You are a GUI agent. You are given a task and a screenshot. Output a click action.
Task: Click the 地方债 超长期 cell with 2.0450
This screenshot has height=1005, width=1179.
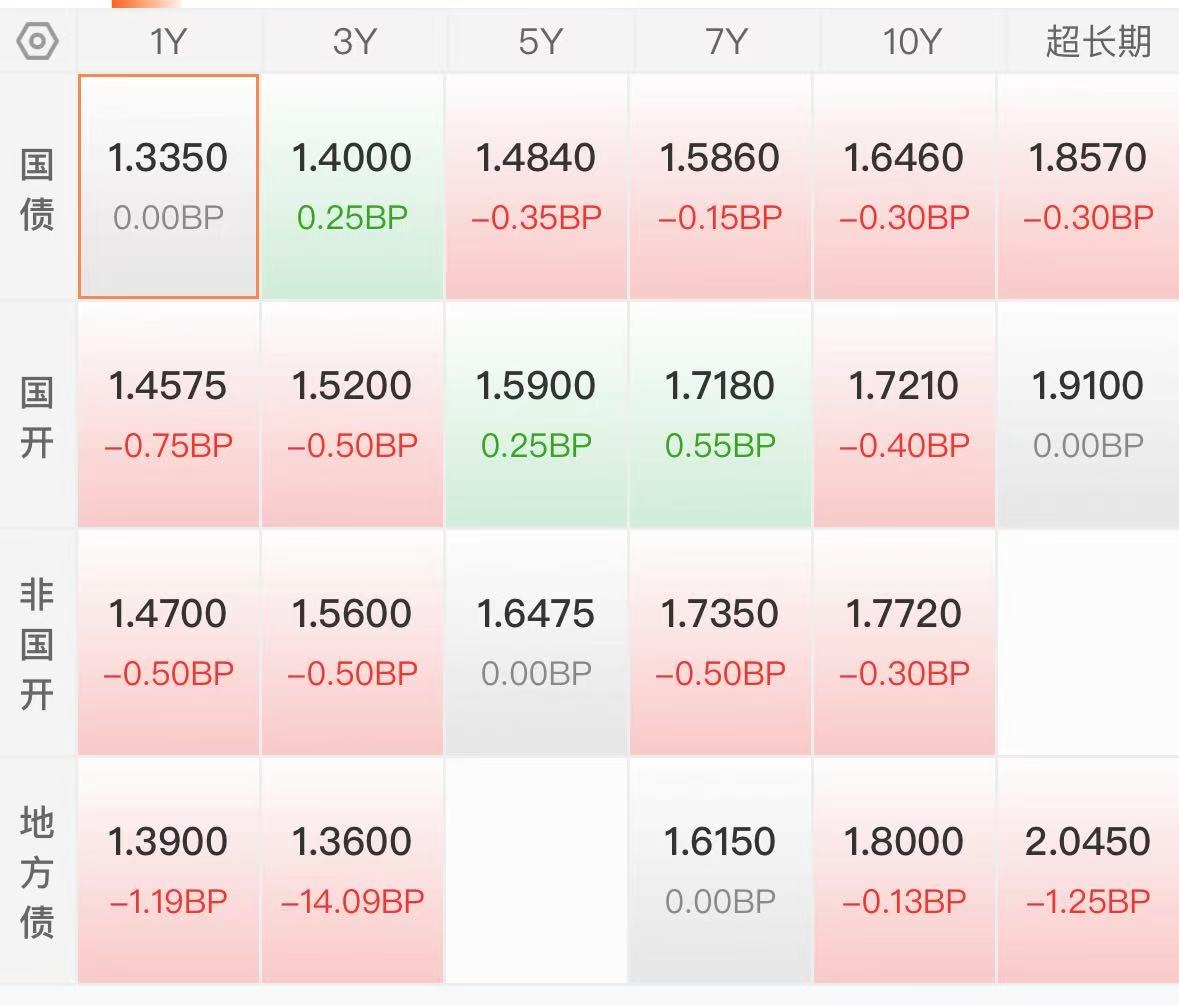(x=1088, y=868)
